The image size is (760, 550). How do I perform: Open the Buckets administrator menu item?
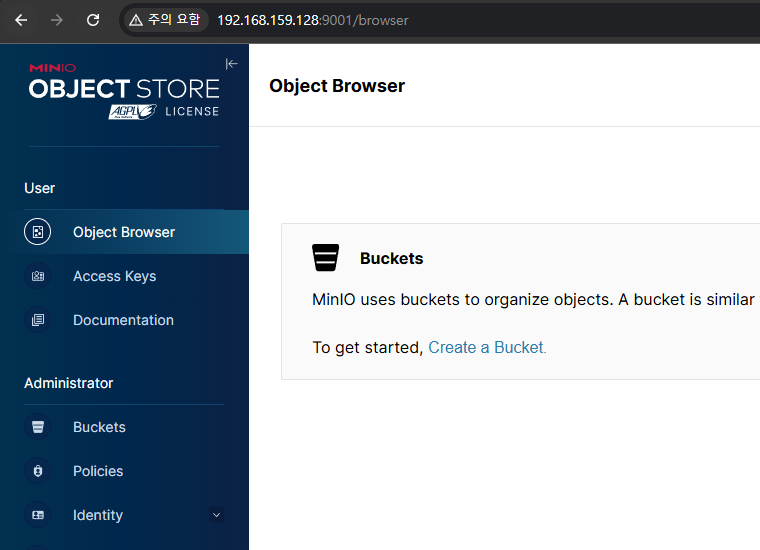[x=124, y=427]
